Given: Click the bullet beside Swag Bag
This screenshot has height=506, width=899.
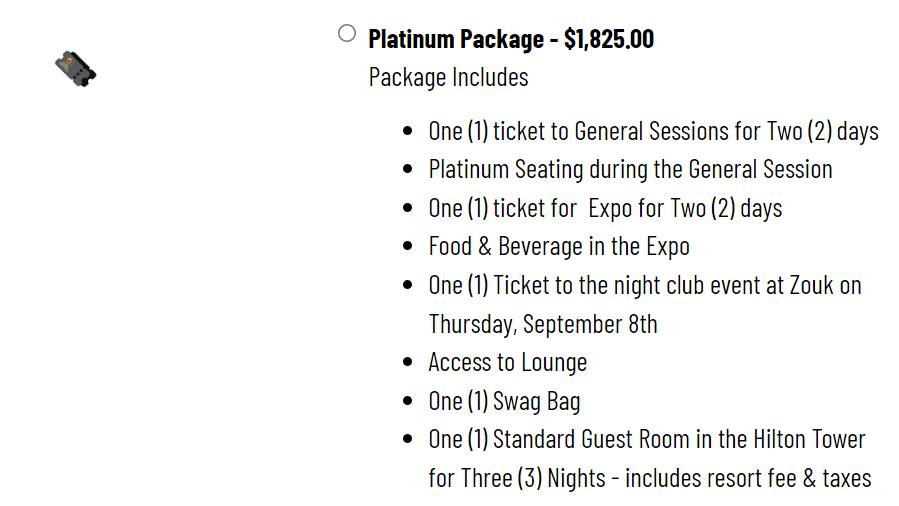Looking at the screenshot, I should coord(408,401).
